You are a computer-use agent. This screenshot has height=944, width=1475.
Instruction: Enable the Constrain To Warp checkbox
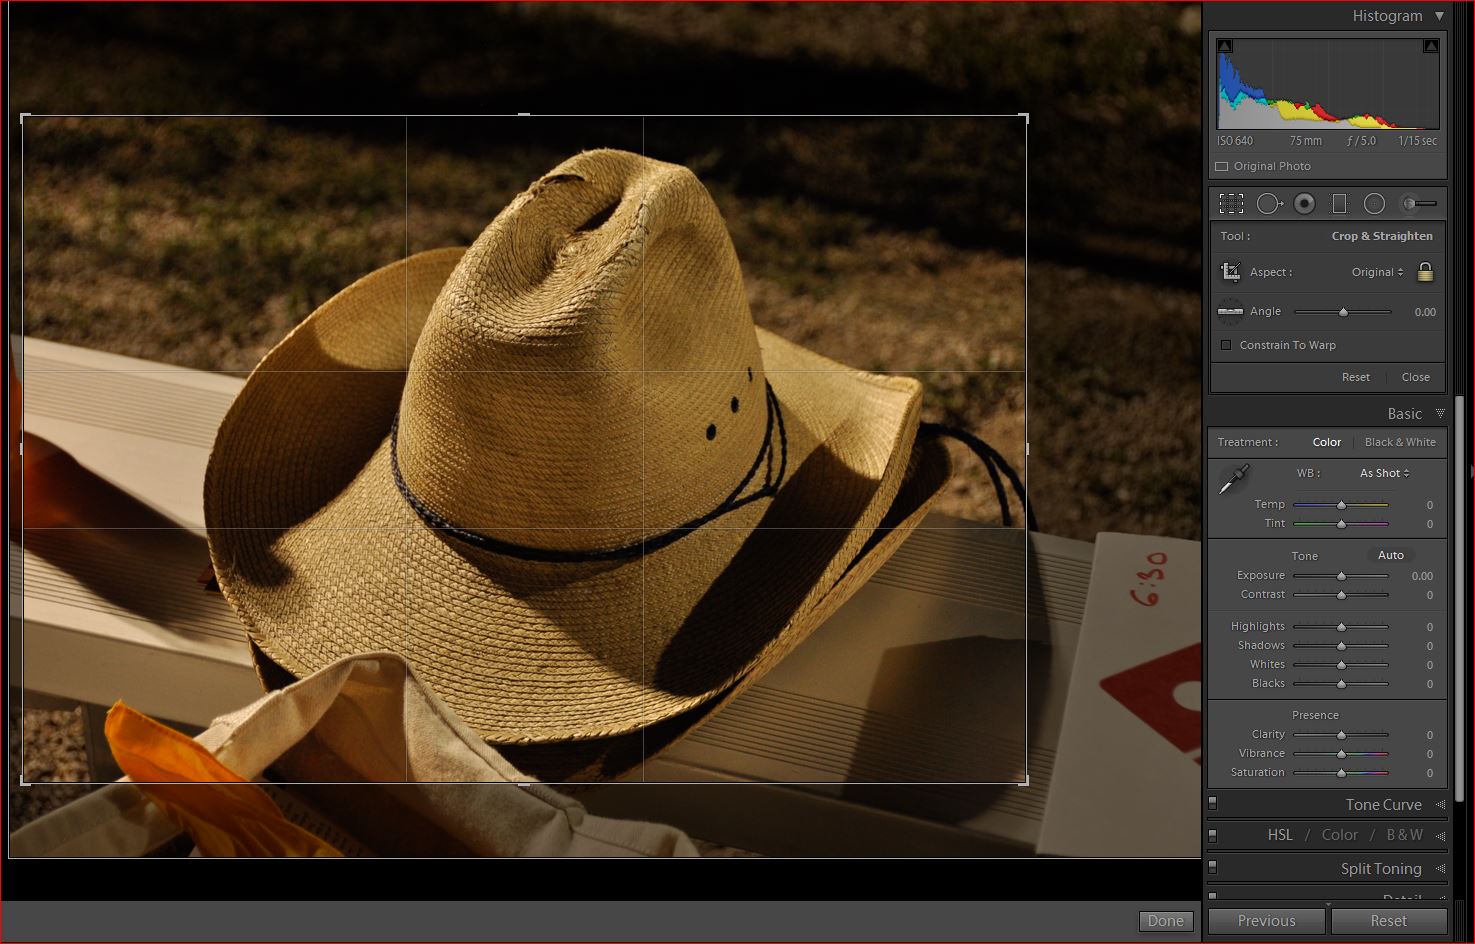pos(1226,345)
